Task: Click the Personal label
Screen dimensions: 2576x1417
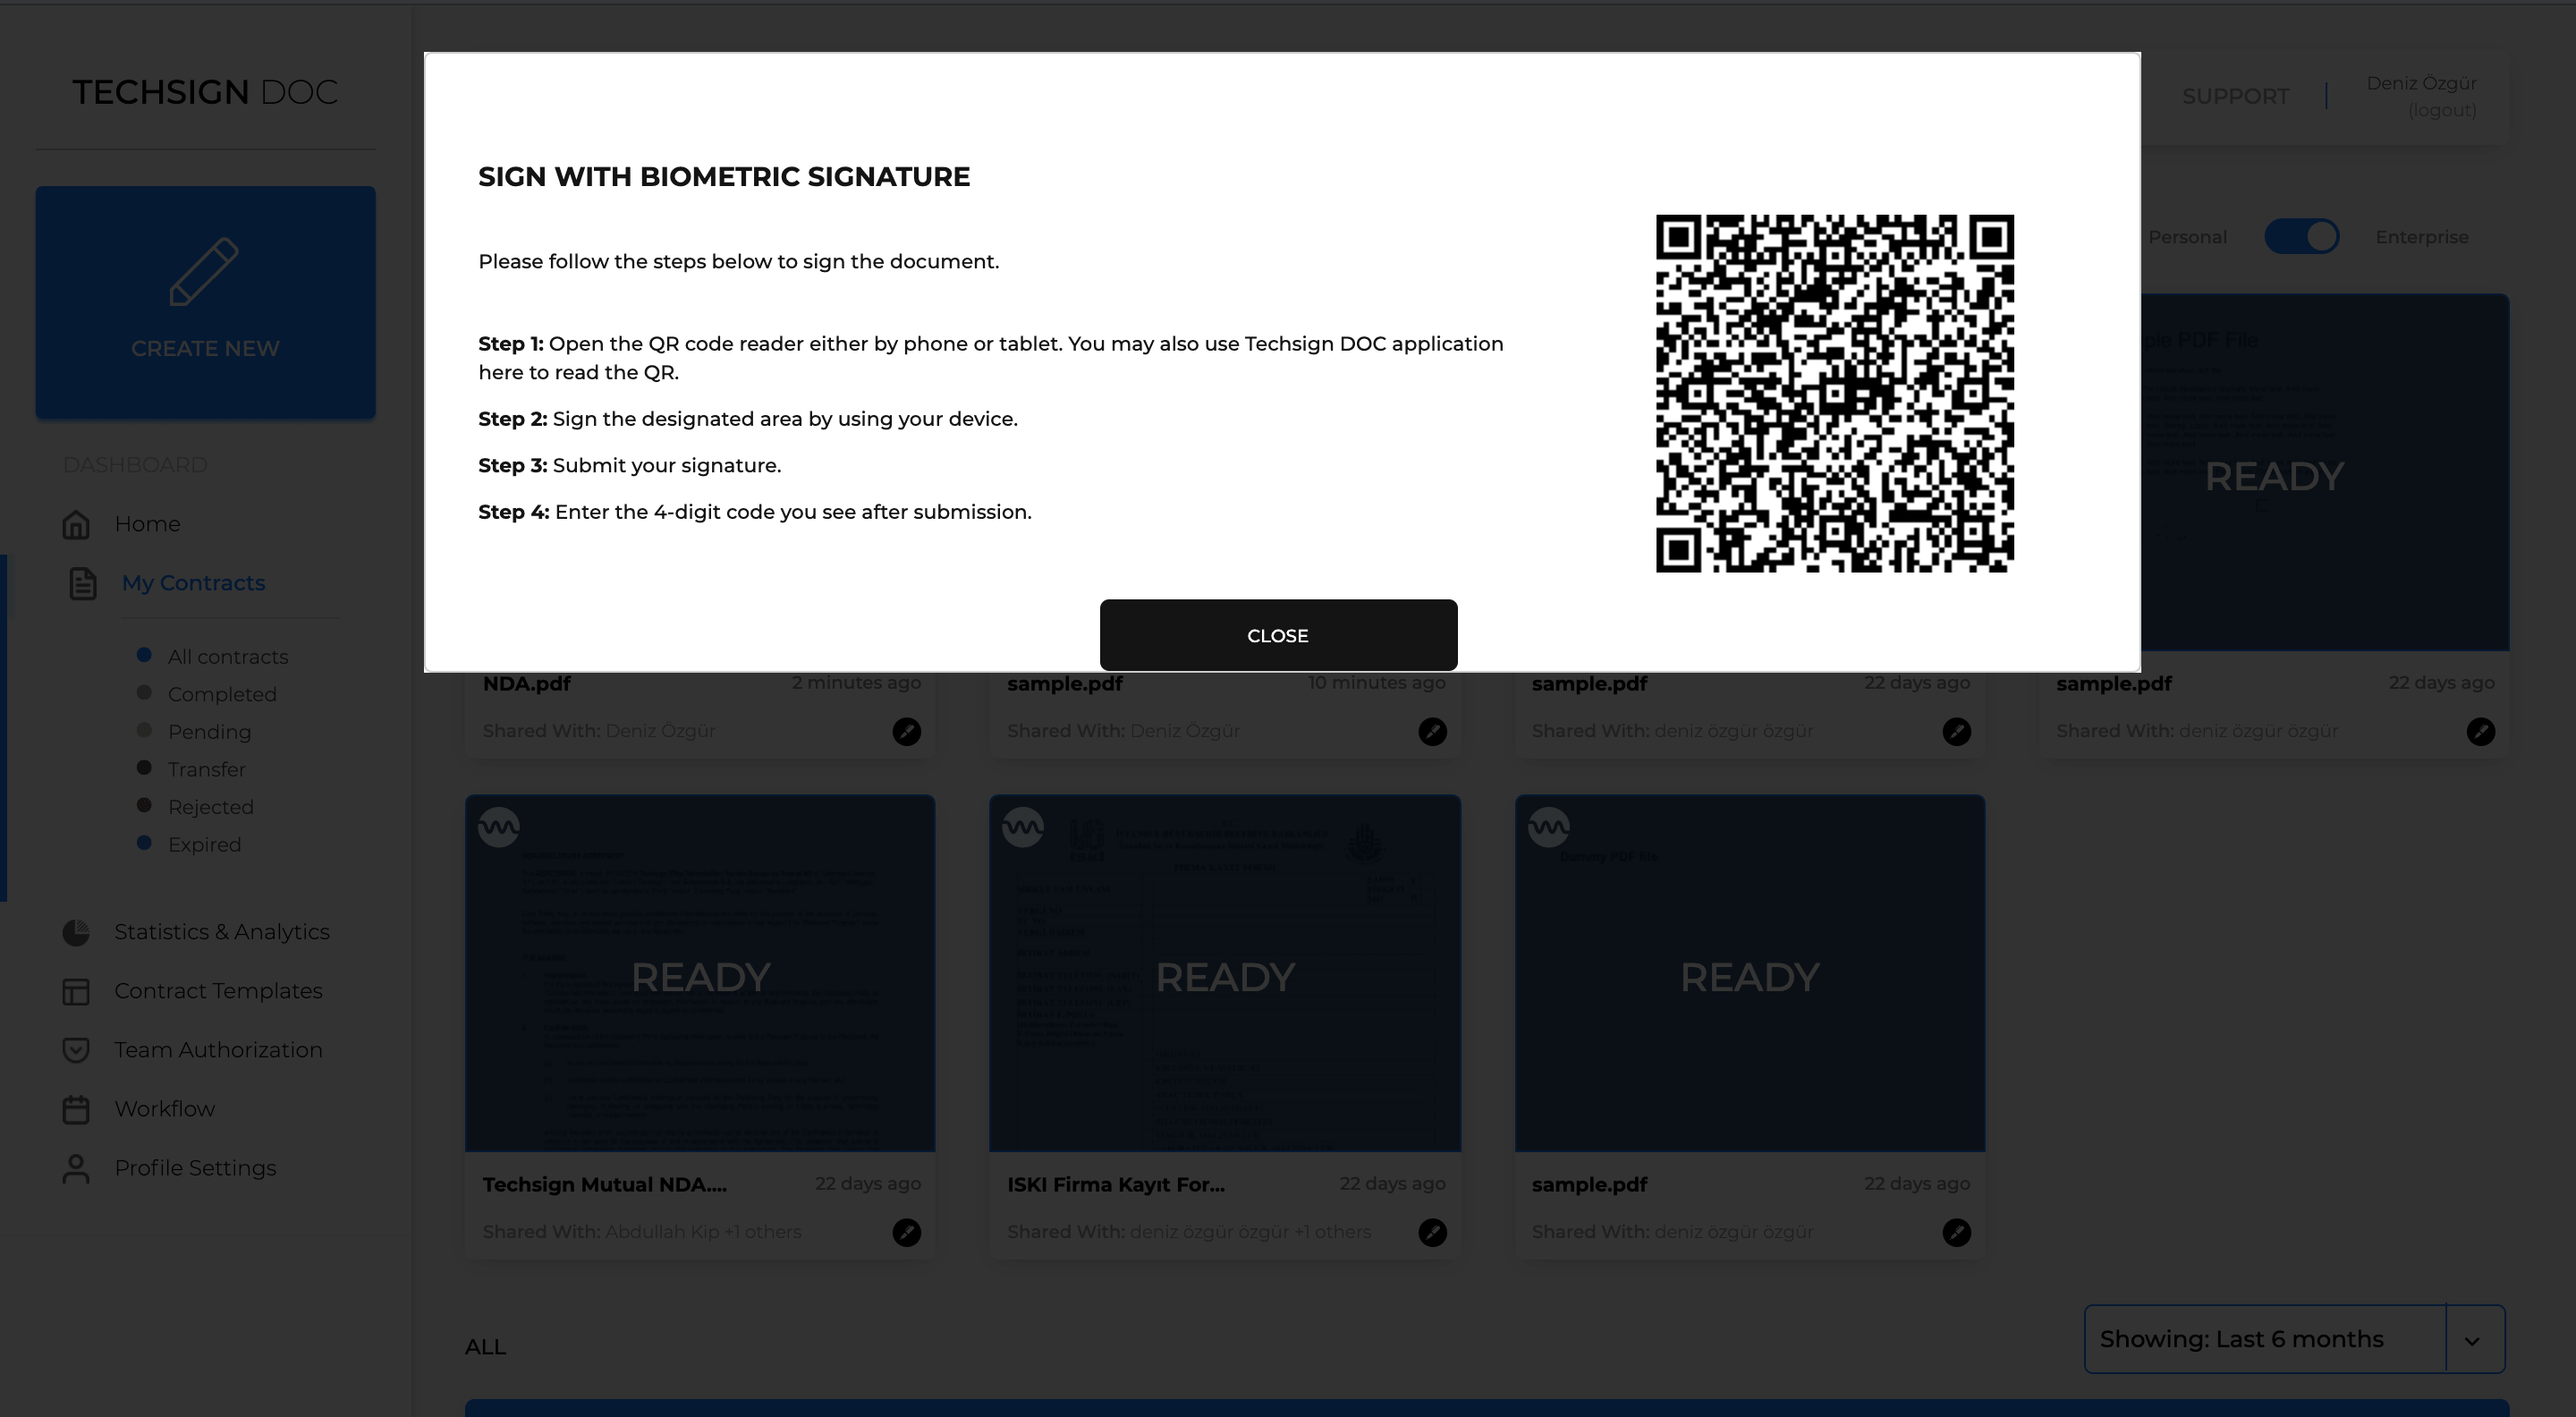Action: (2187, 237)
